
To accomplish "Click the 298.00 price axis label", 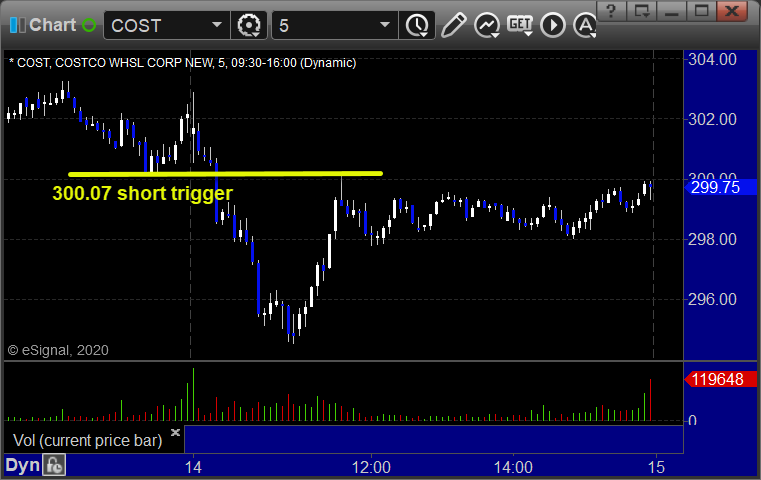I will click(x=712, y=239).
